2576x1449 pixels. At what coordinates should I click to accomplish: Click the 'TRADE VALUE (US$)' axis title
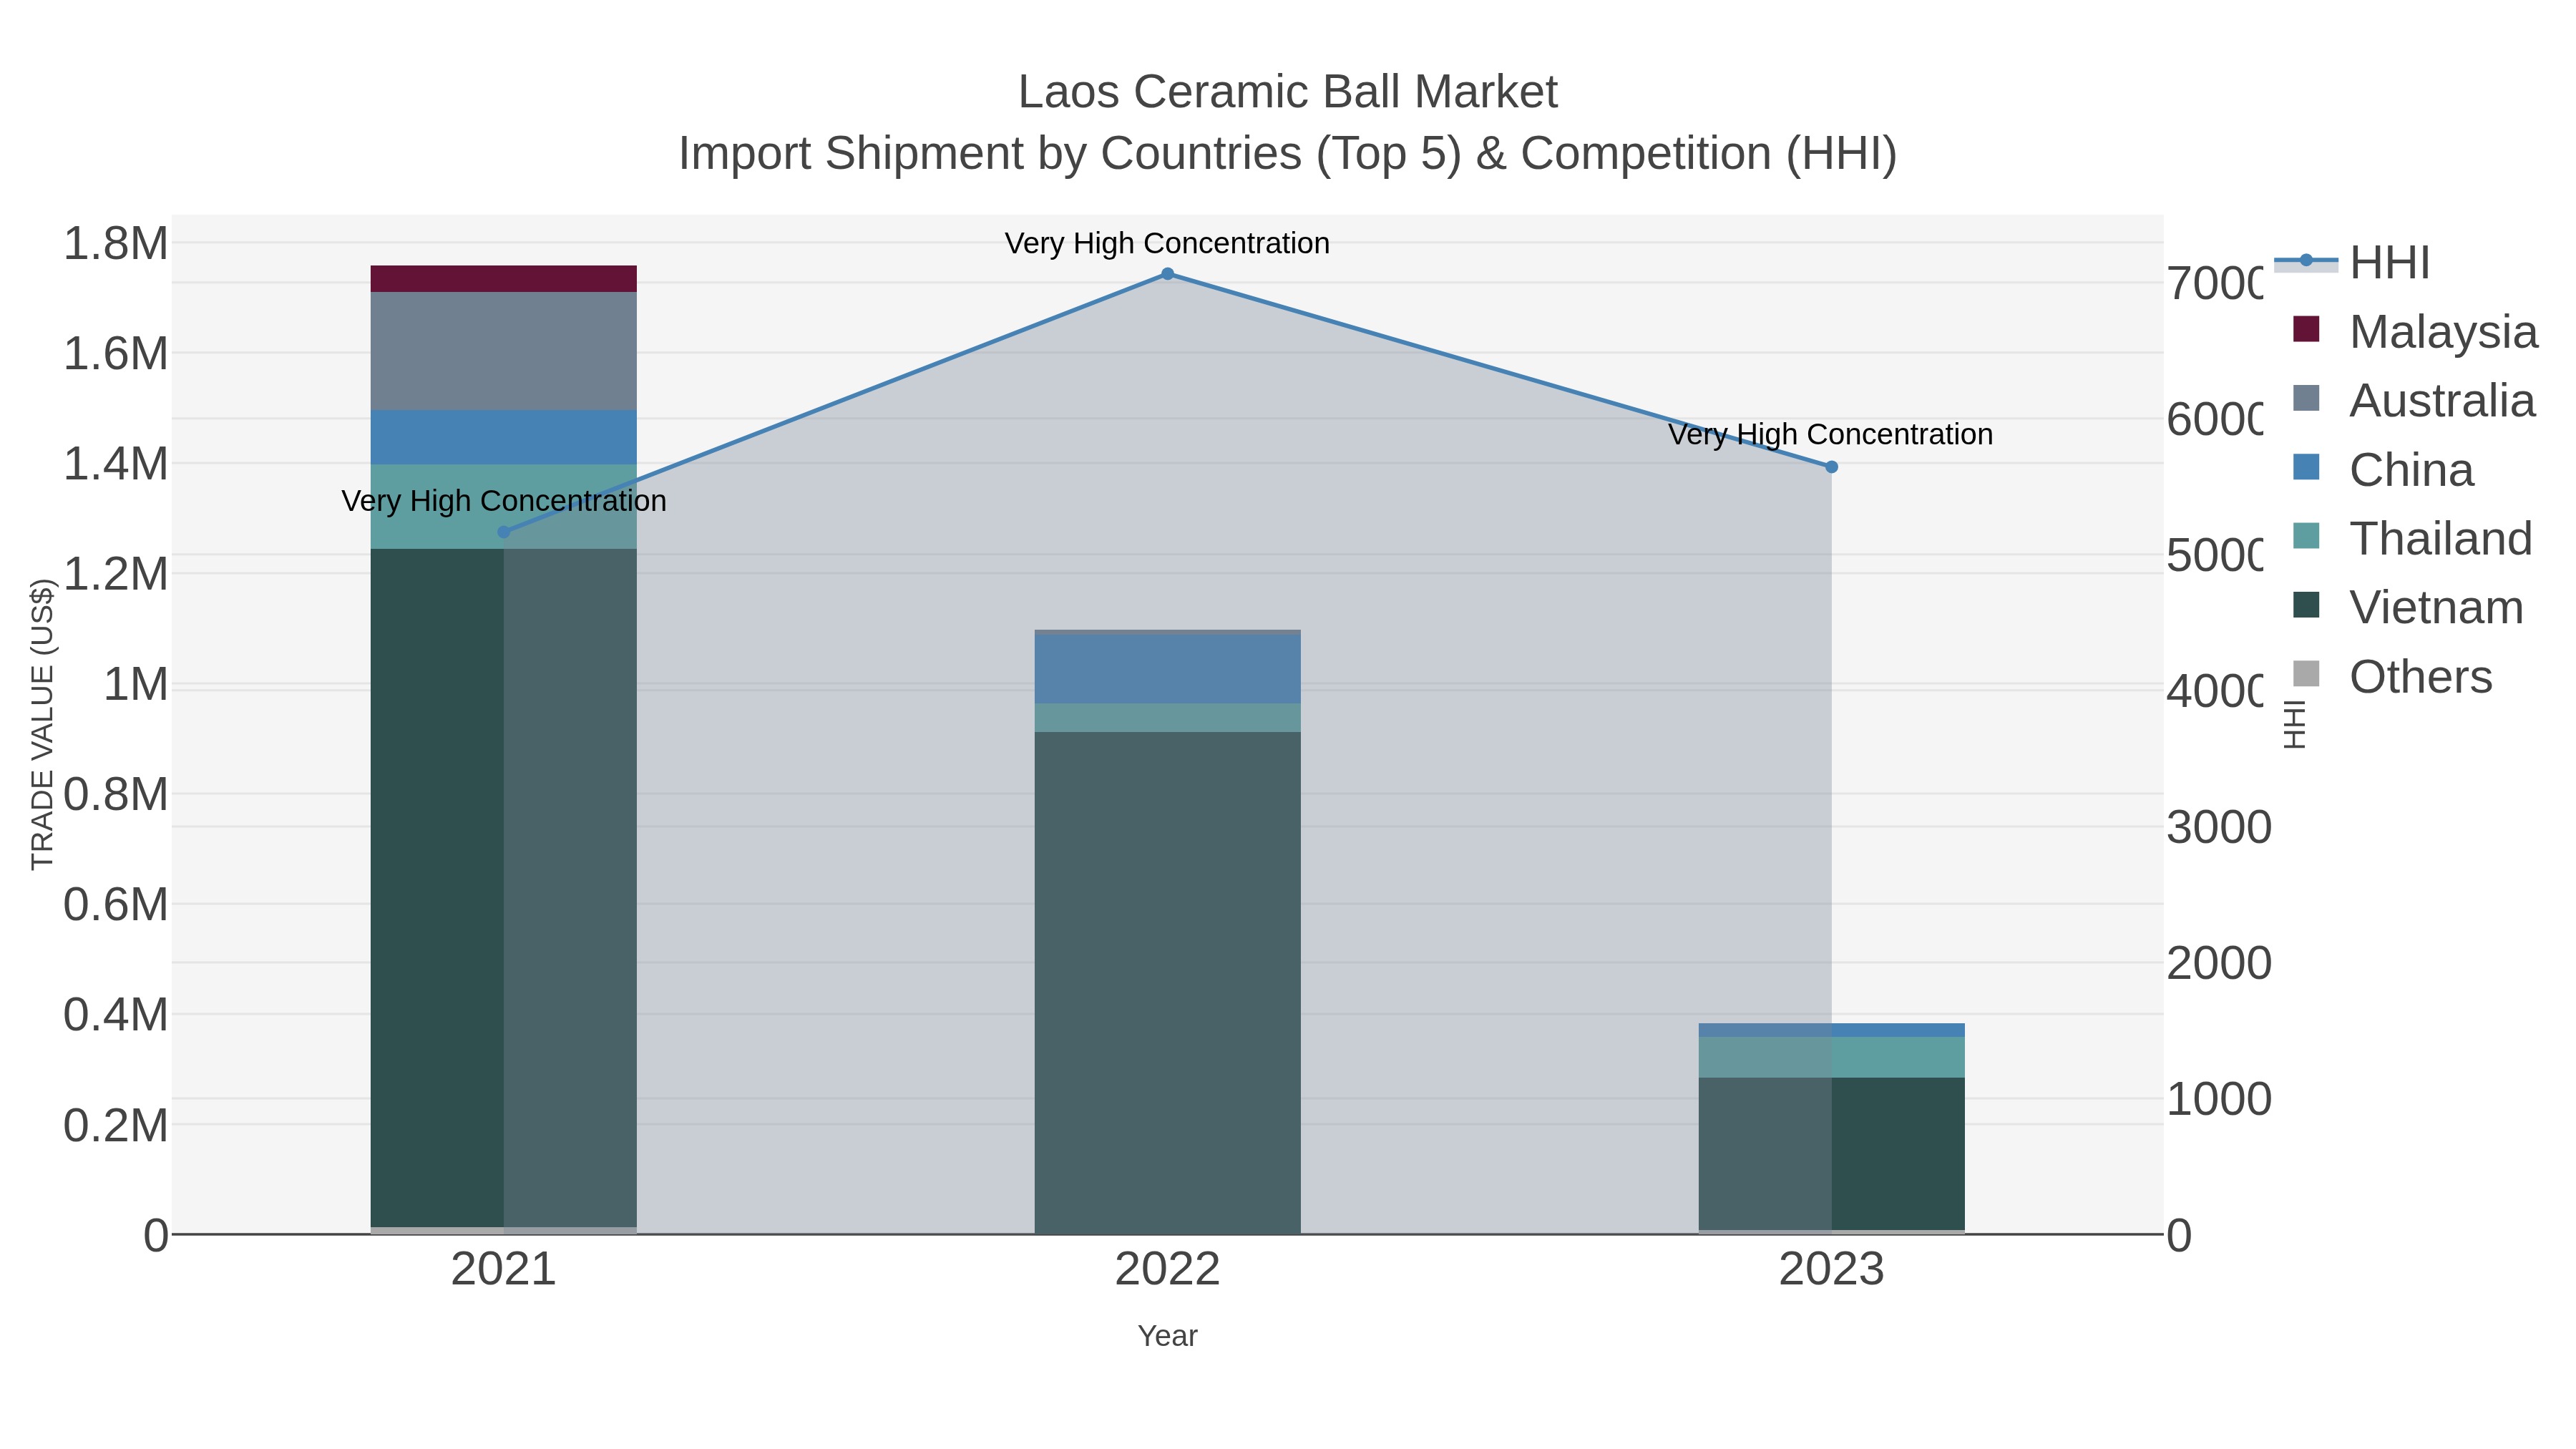tap(42, 724)
